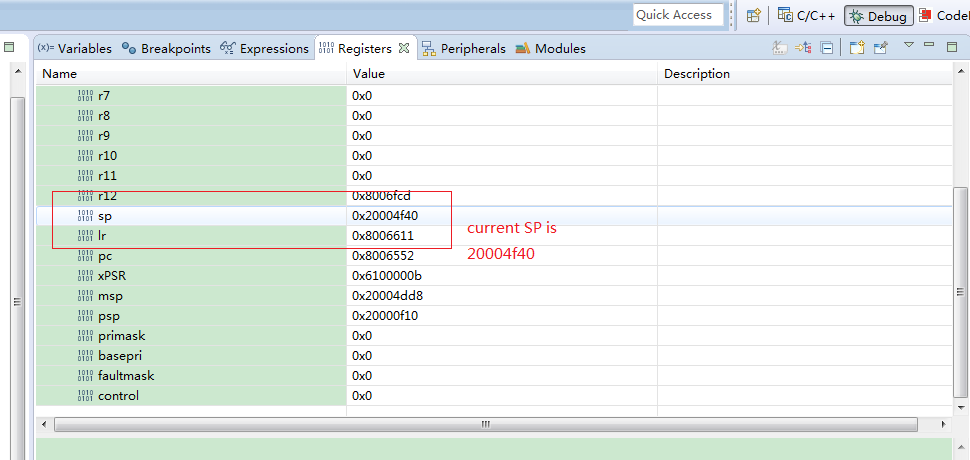The height and width of the screenshot is (460, 970).
Task: Close the Registers tab
Action: coord(404,47)
